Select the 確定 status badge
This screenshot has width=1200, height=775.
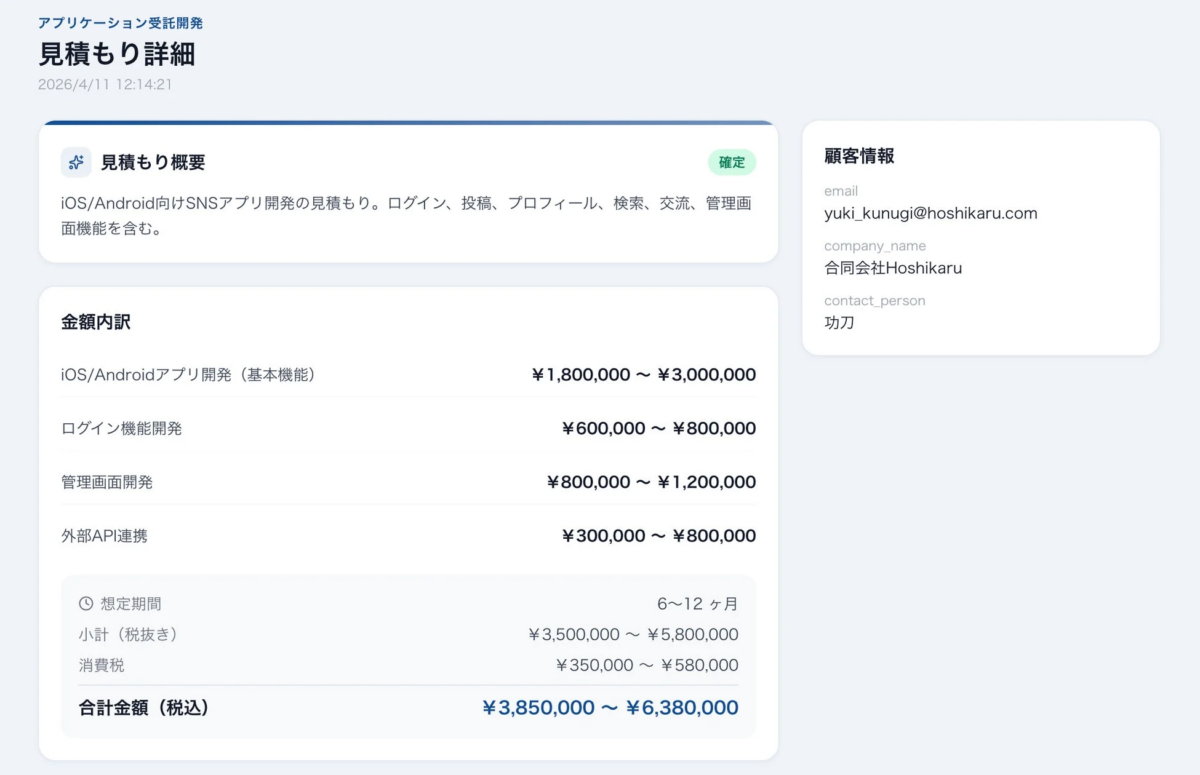(731, 161)
